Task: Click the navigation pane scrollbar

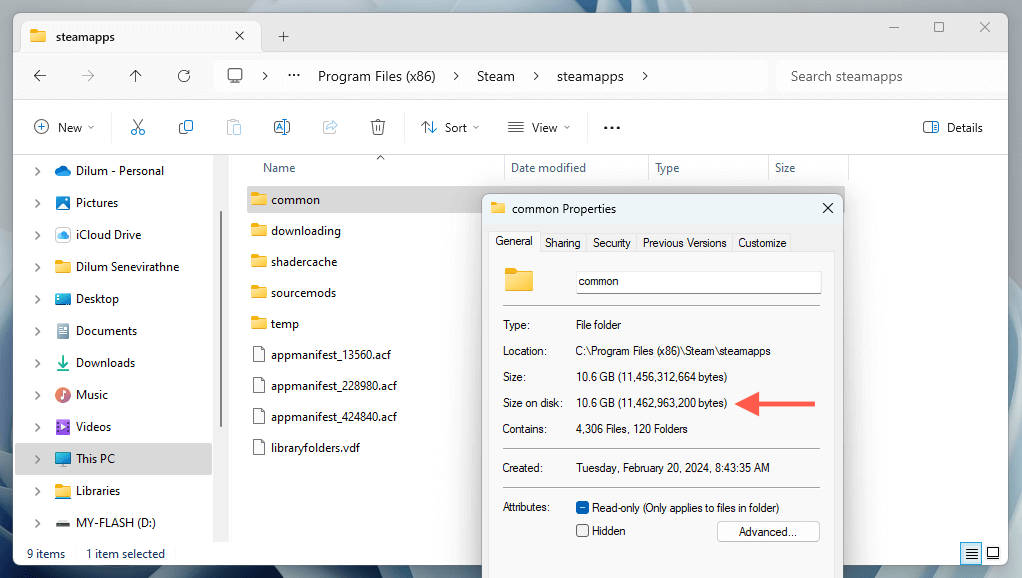Action: point(221,319)
